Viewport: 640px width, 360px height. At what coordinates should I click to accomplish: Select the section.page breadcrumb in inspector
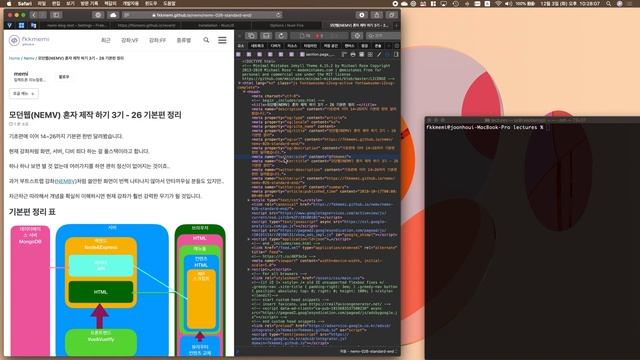317,54
